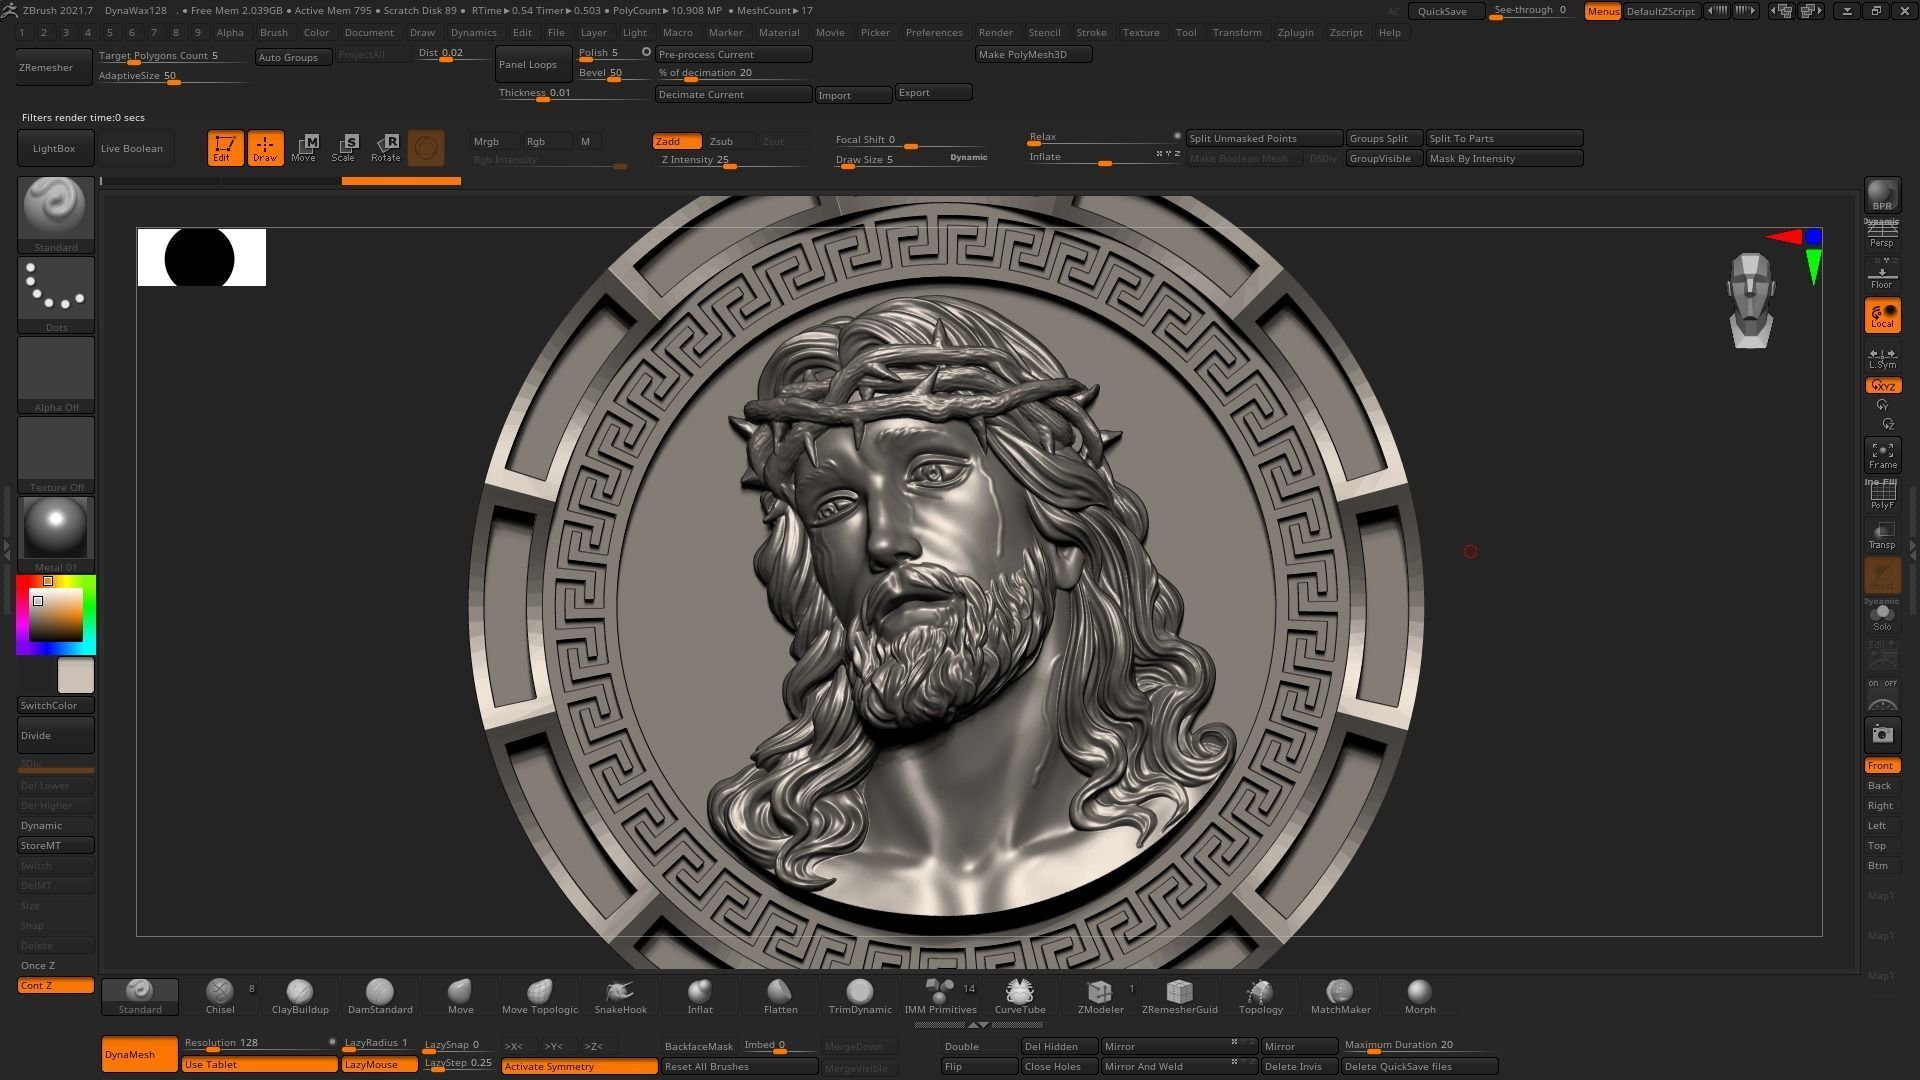Choose the TrimDynamic brush

click(x=860, y=996)
